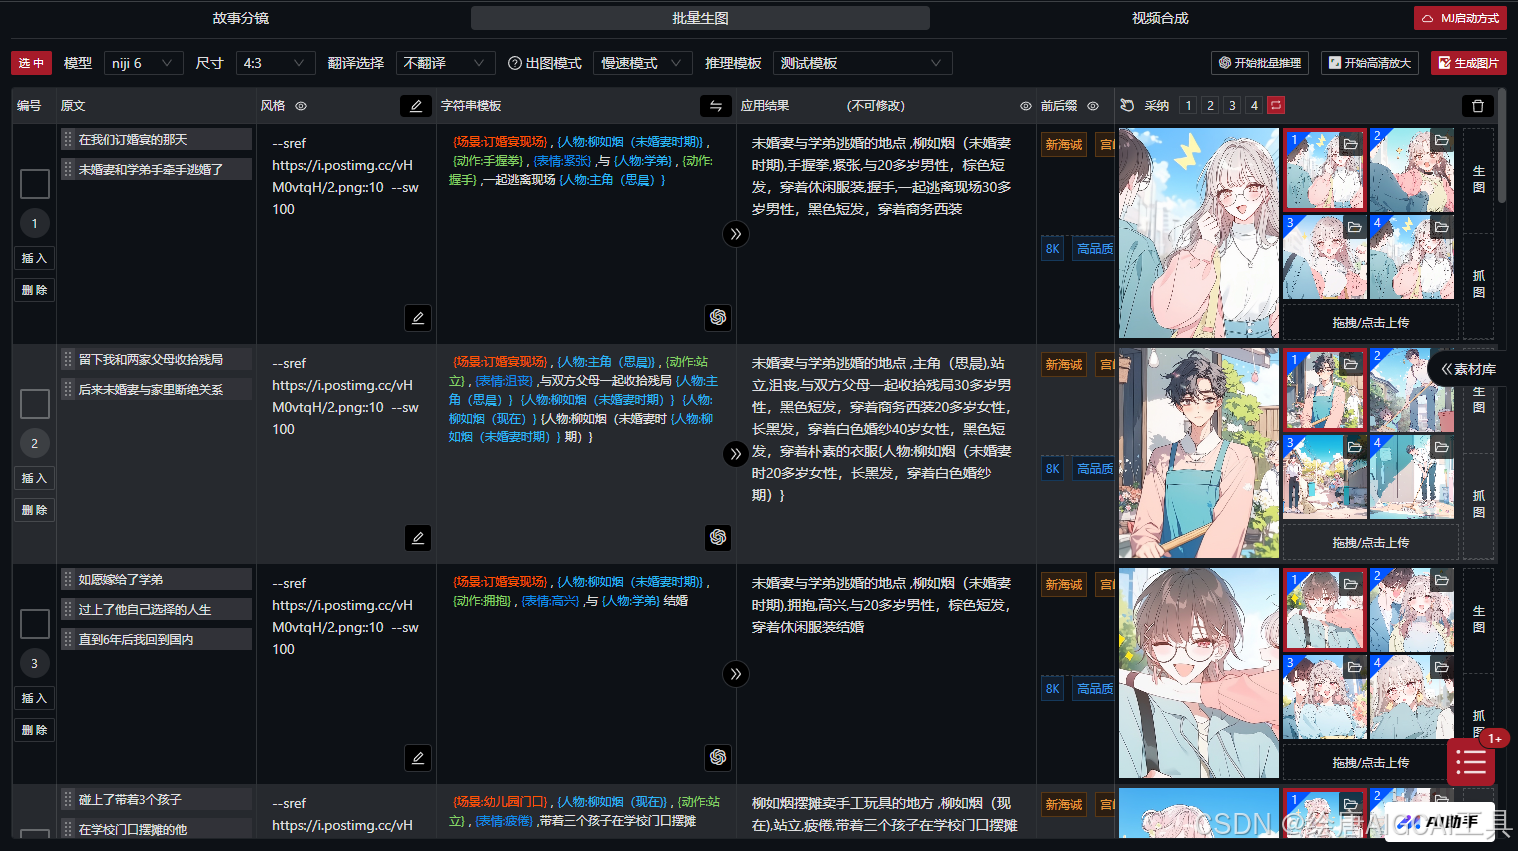
Task: Switch to the 故事分镜 tab
Action: [x=241, y=18]
